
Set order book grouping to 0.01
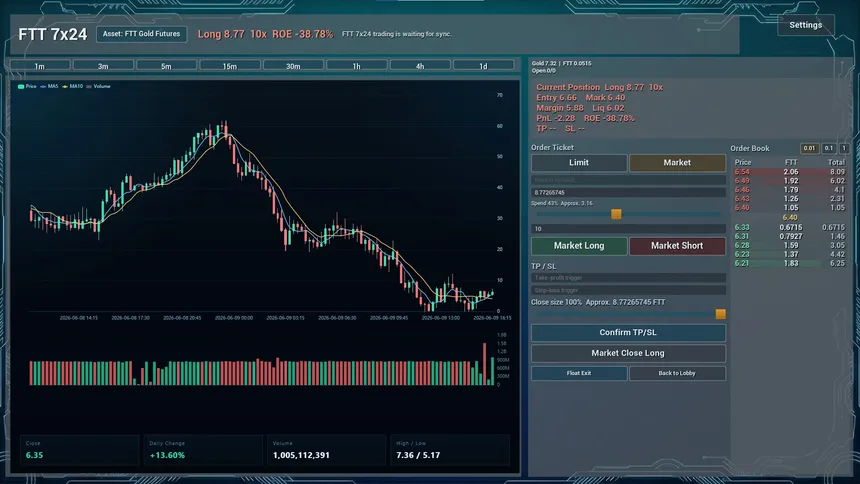point(809,148)
